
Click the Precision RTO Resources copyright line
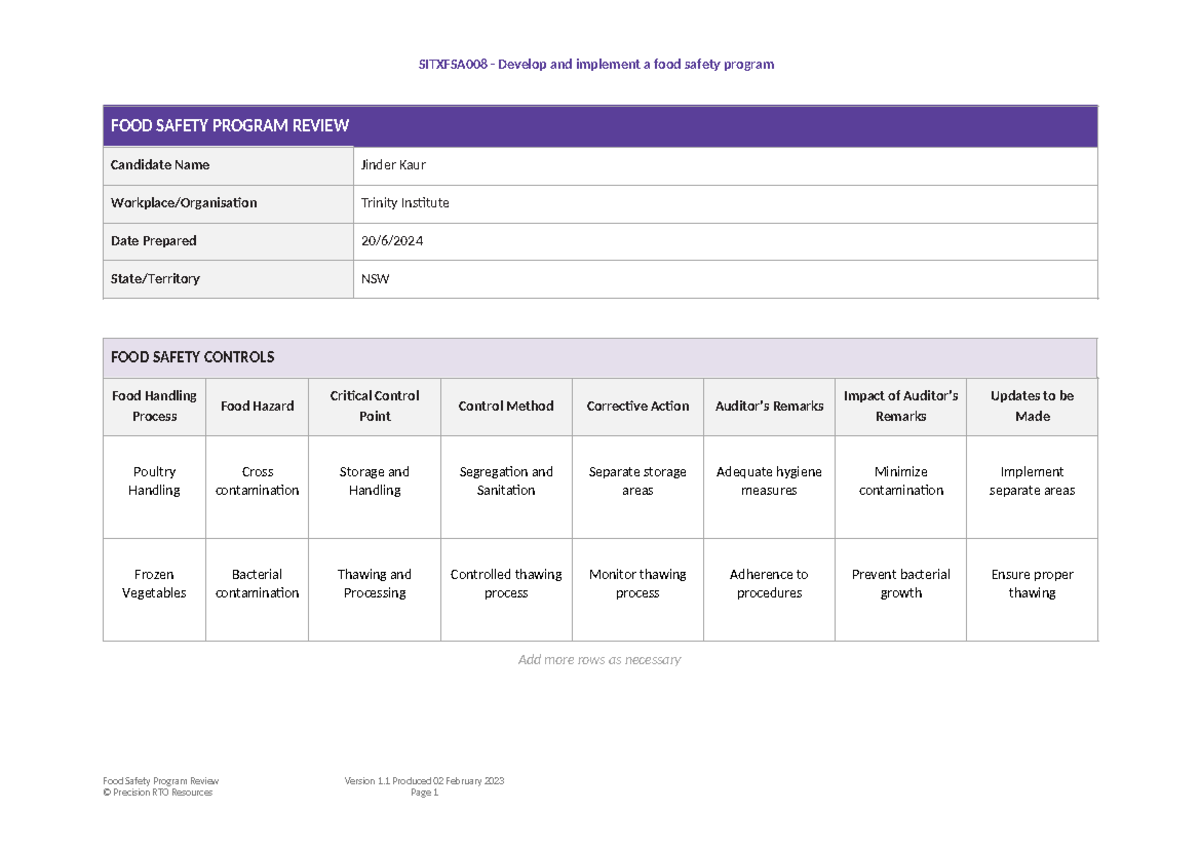(158, 792)
